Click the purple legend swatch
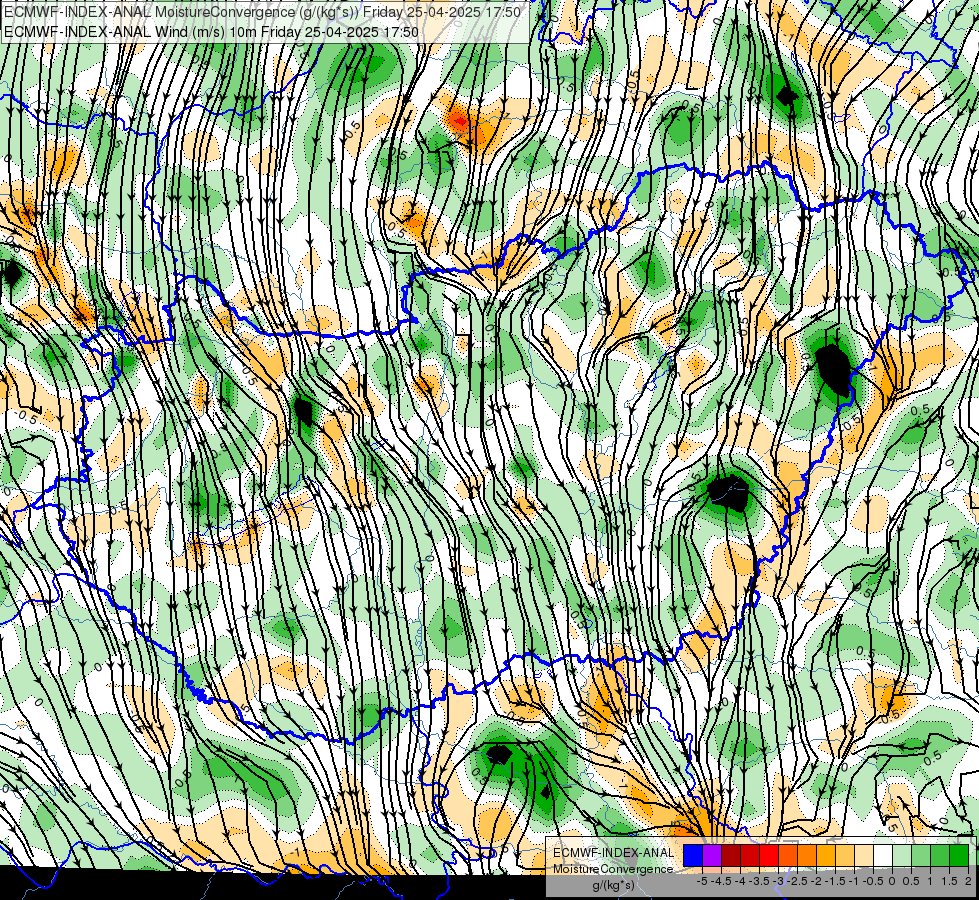979x900 pixels. coord(712,856)
